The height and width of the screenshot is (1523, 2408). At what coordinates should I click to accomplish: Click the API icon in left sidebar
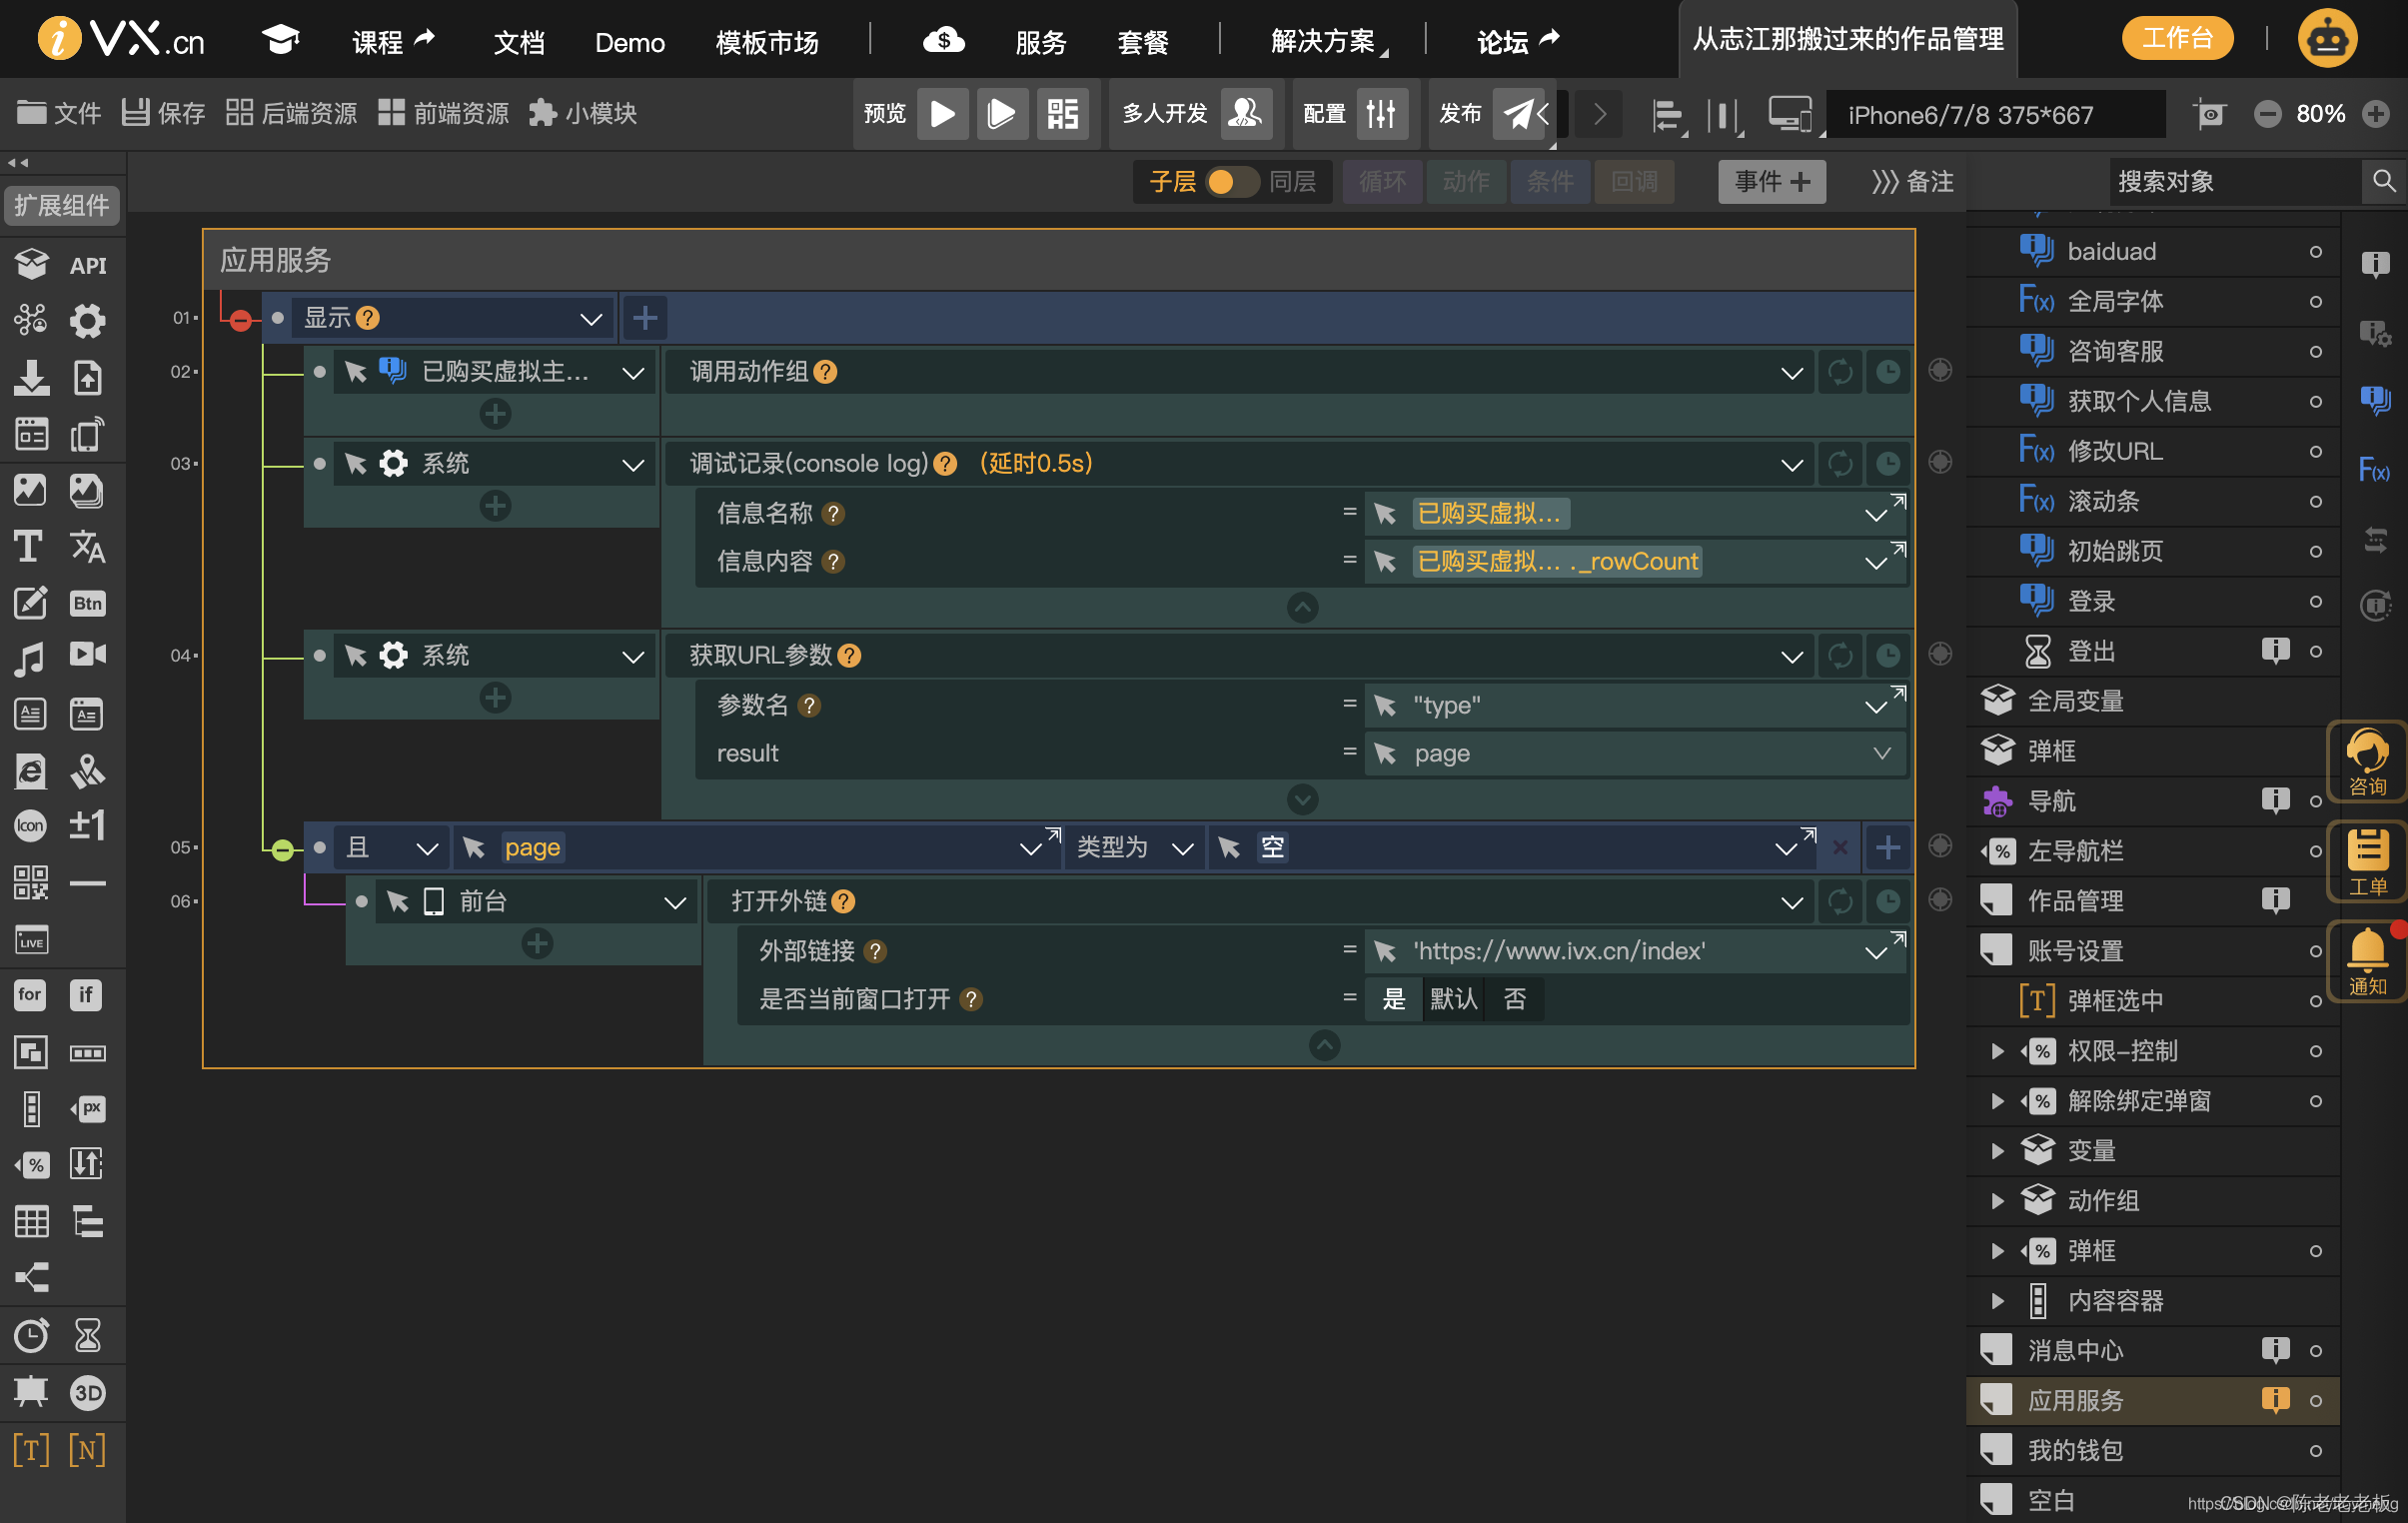click(x=88, y=263)
